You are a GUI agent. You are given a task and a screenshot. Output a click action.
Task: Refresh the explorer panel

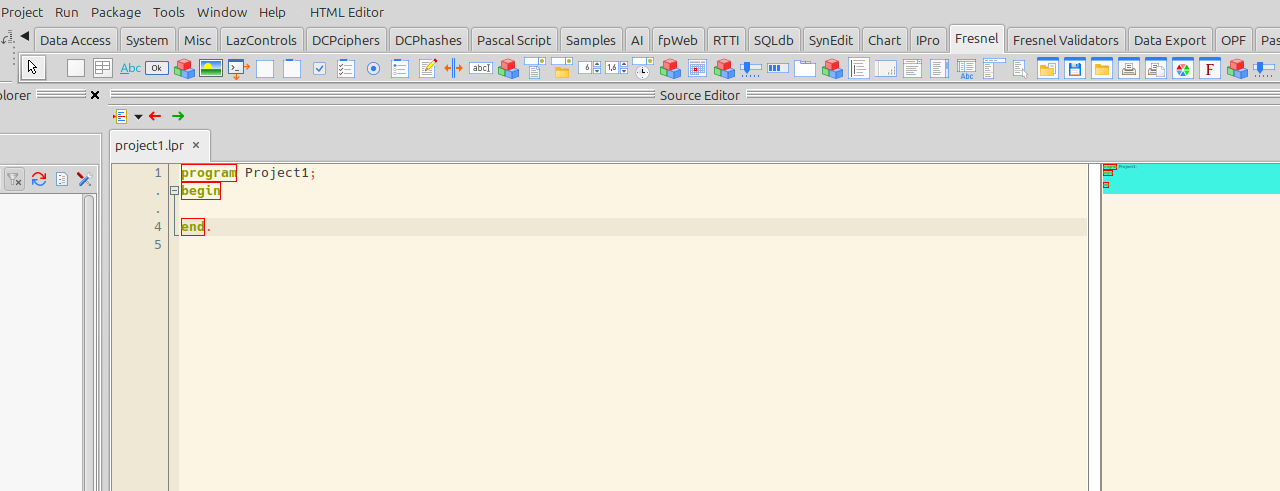coord(39,179)
